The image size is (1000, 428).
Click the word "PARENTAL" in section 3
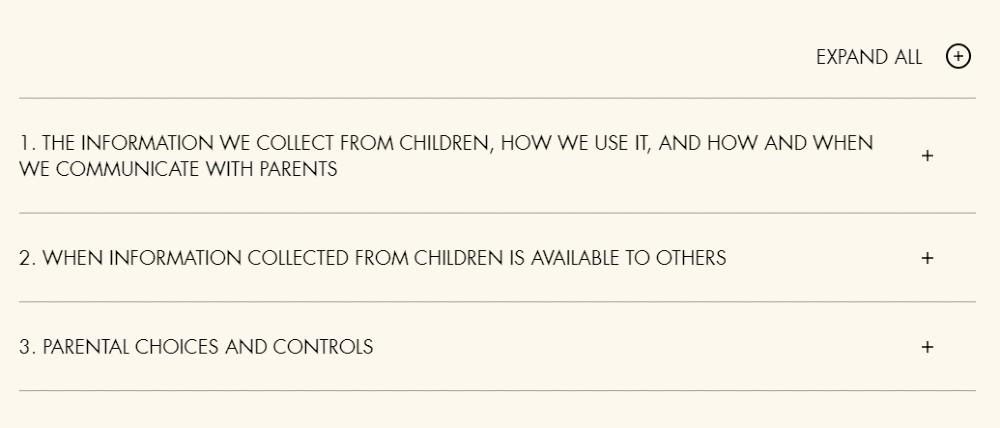point(86,347)
